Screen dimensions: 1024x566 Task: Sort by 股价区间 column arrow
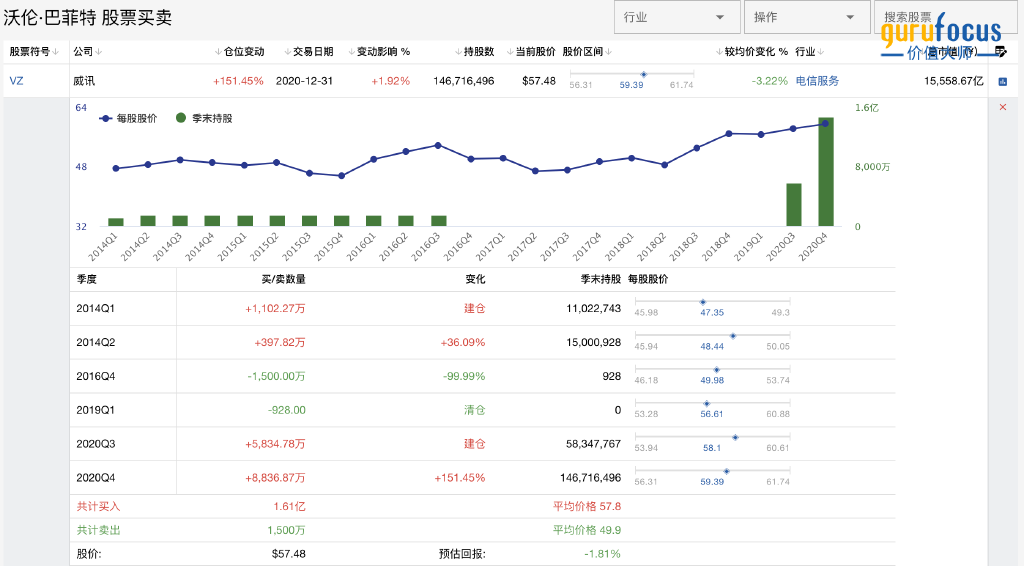coord(609,52)
